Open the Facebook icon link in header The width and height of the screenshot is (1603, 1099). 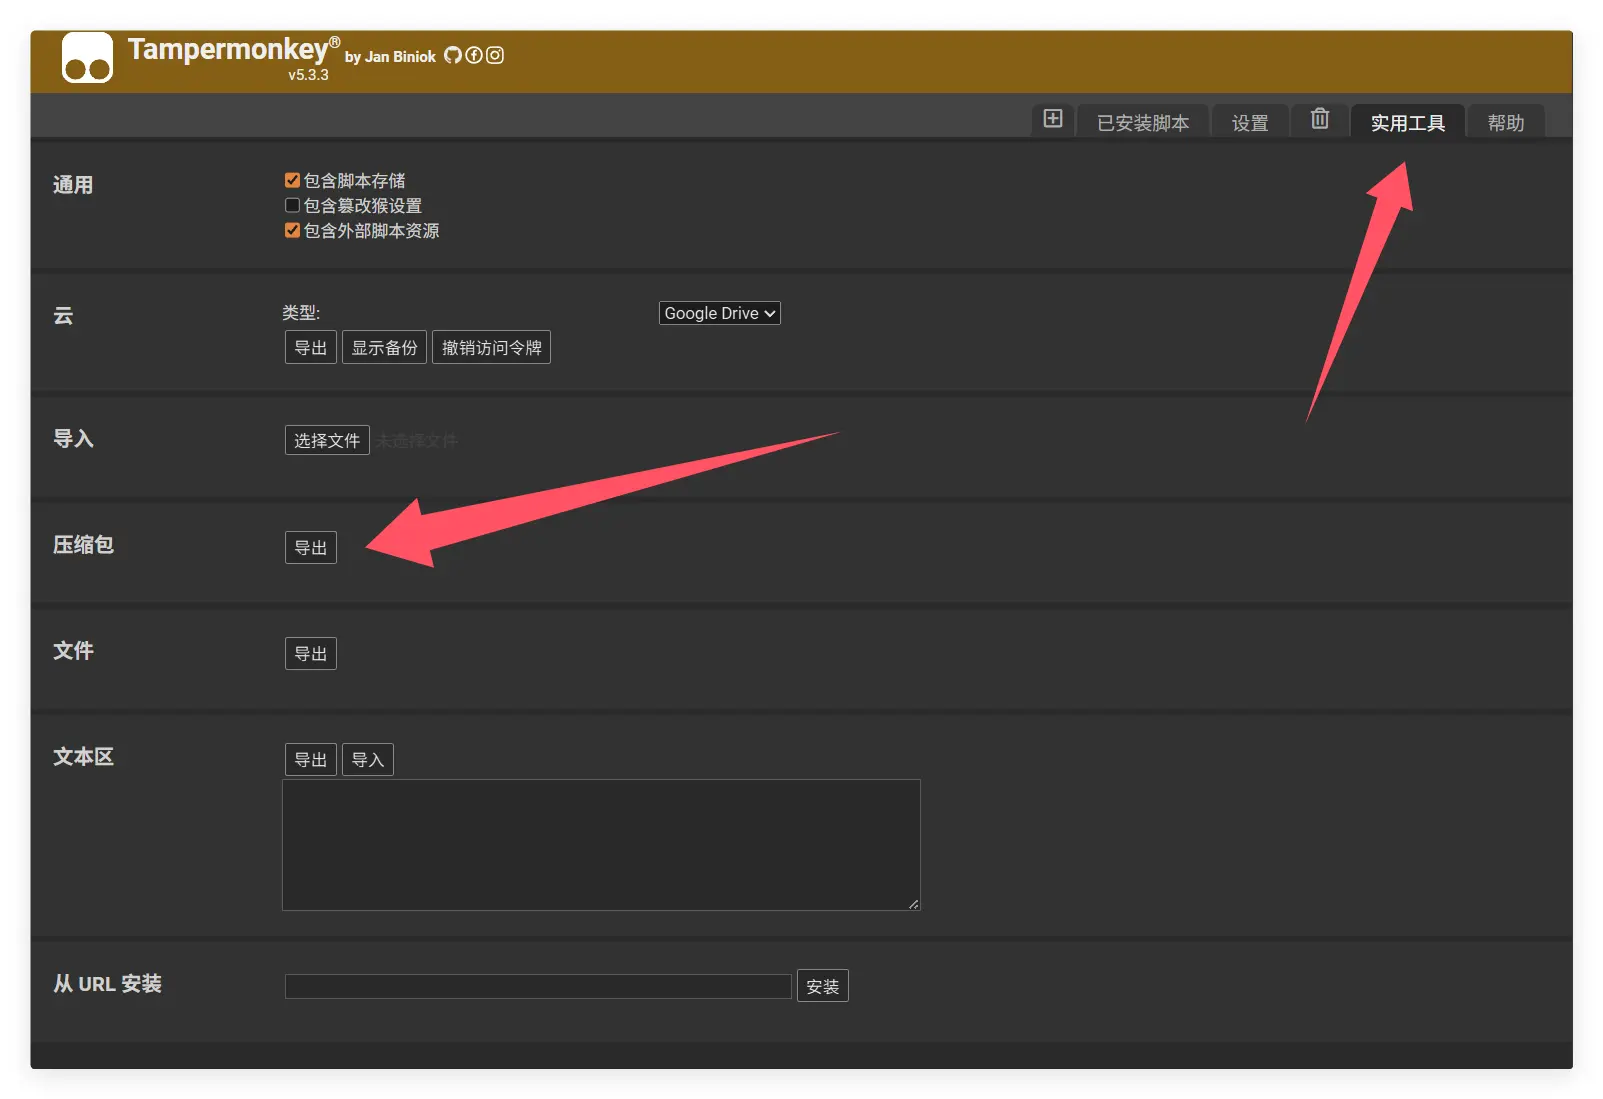[474, 55]
